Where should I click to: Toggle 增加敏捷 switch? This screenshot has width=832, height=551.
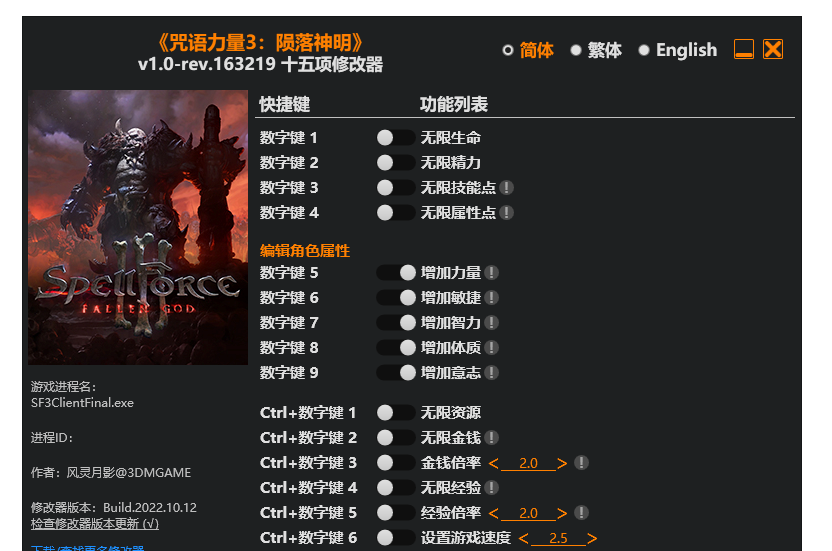396,297
